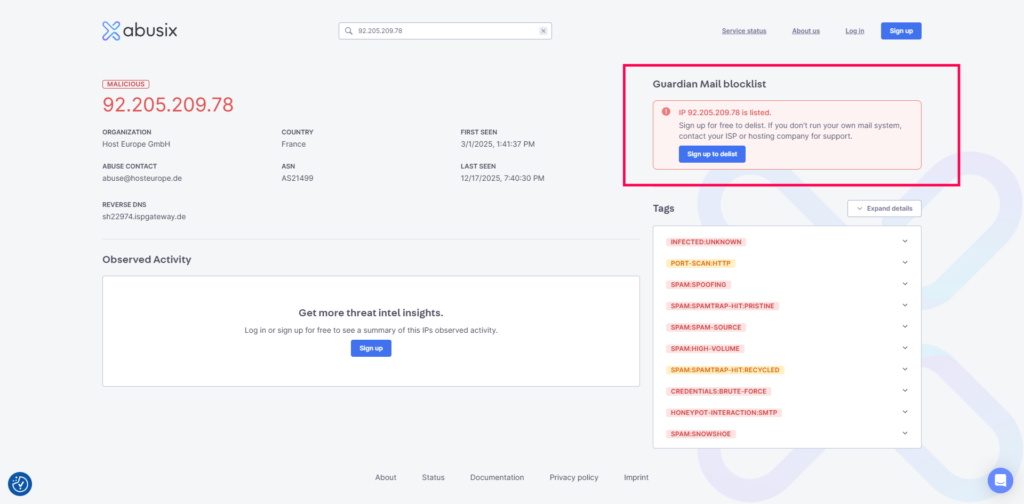Click the Abusix logo
Screen dimensions: 1024x504
coord(139,31)
